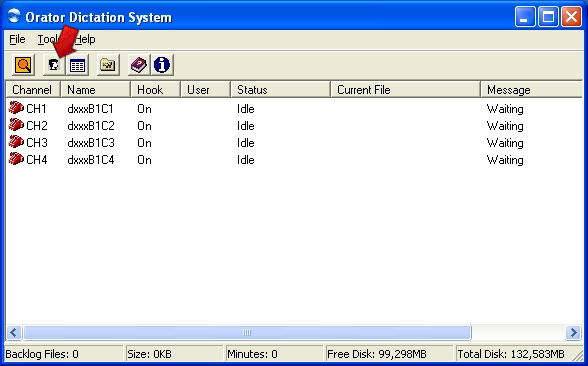Select the CH4 channel label
Image resolution: width=588 pixels, height=366 pixels.
coord(37,160)
